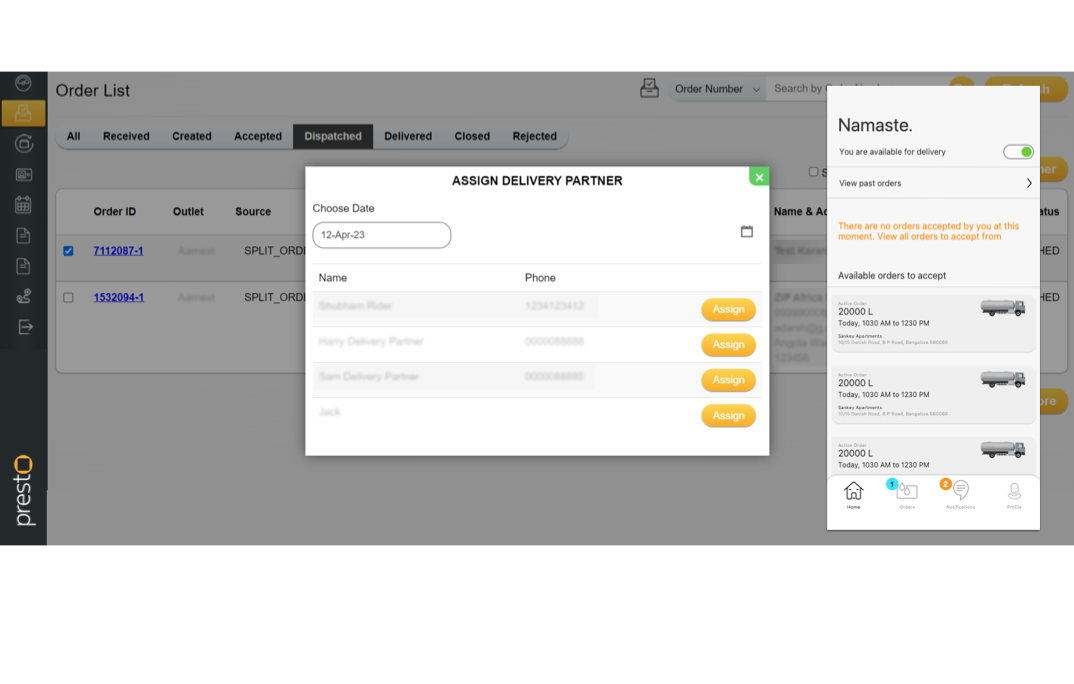Open the calendar icon in left sidebar
Screen dimensions: 1074x684
[x=23, y=205]
